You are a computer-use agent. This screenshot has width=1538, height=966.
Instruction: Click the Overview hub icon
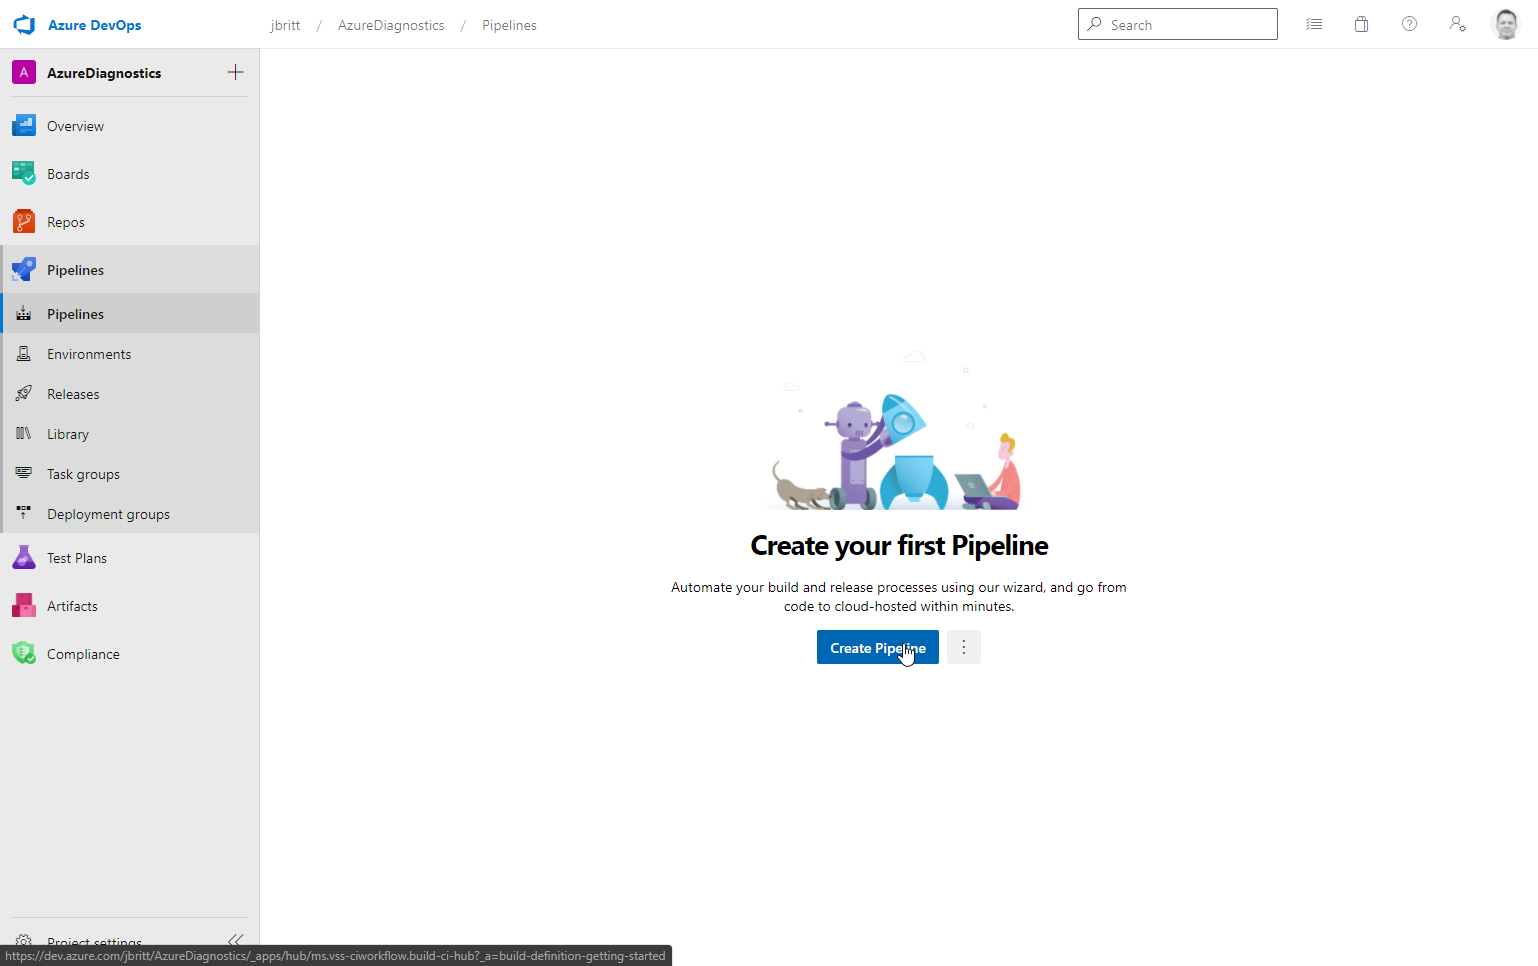click(24, 126)
